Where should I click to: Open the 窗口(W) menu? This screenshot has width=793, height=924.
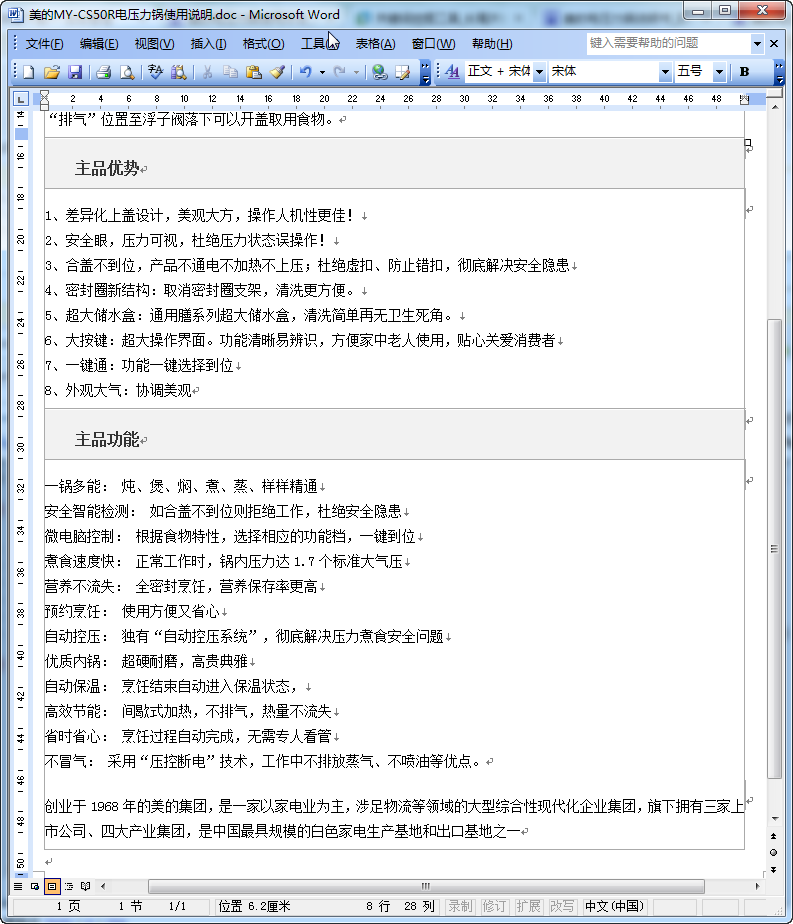[434, 44]
